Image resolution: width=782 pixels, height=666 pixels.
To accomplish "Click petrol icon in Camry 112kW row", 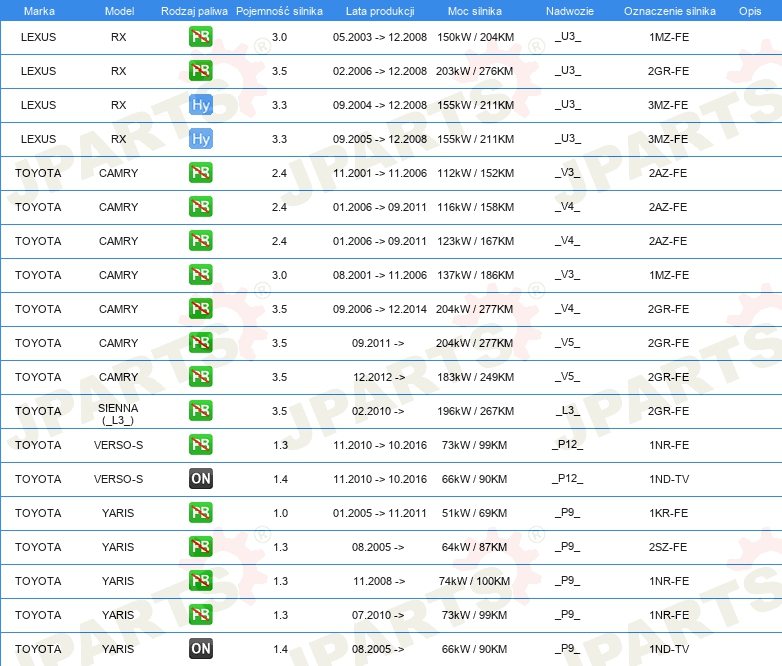I will tap(200, 173).
